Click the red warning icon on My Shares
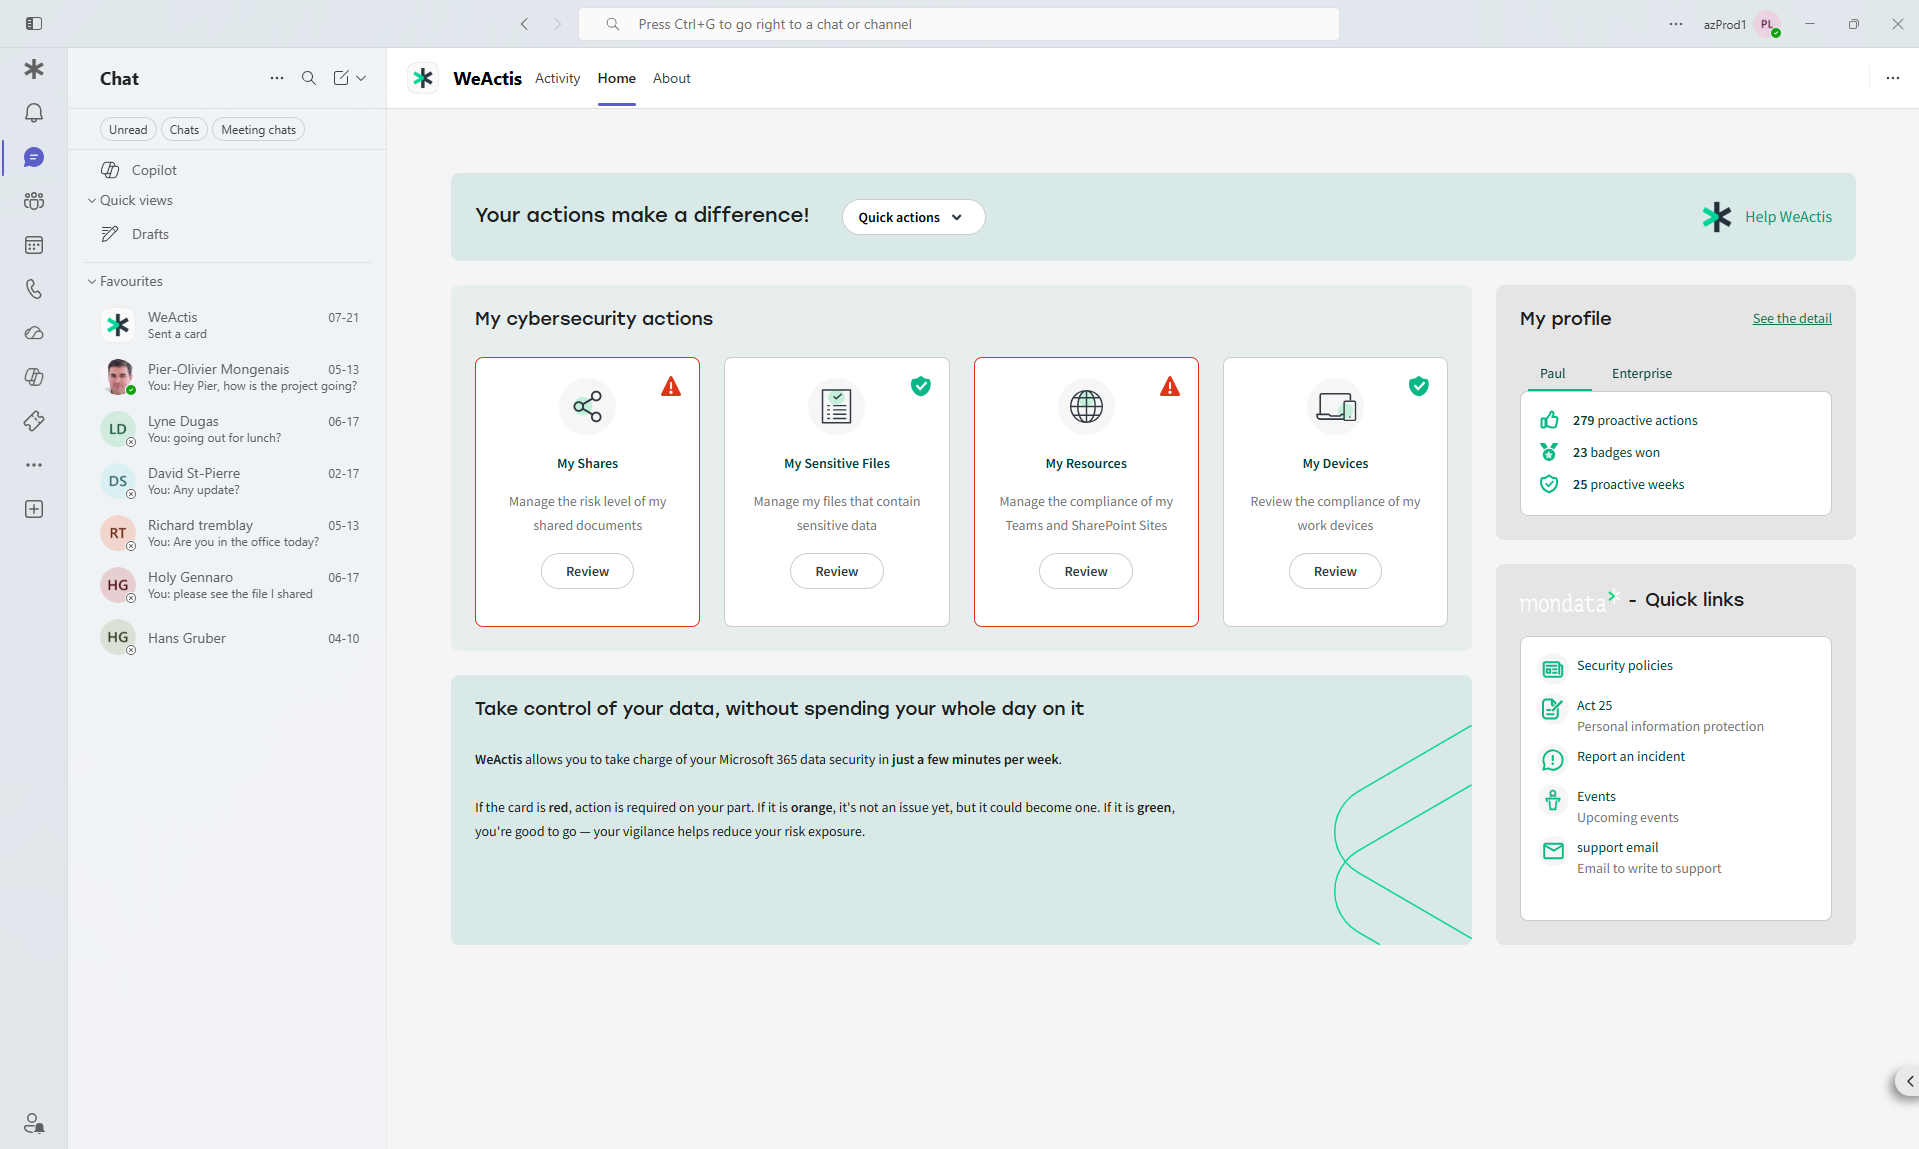Viewport: 1919px width, 1149px height. coord(671,387)
